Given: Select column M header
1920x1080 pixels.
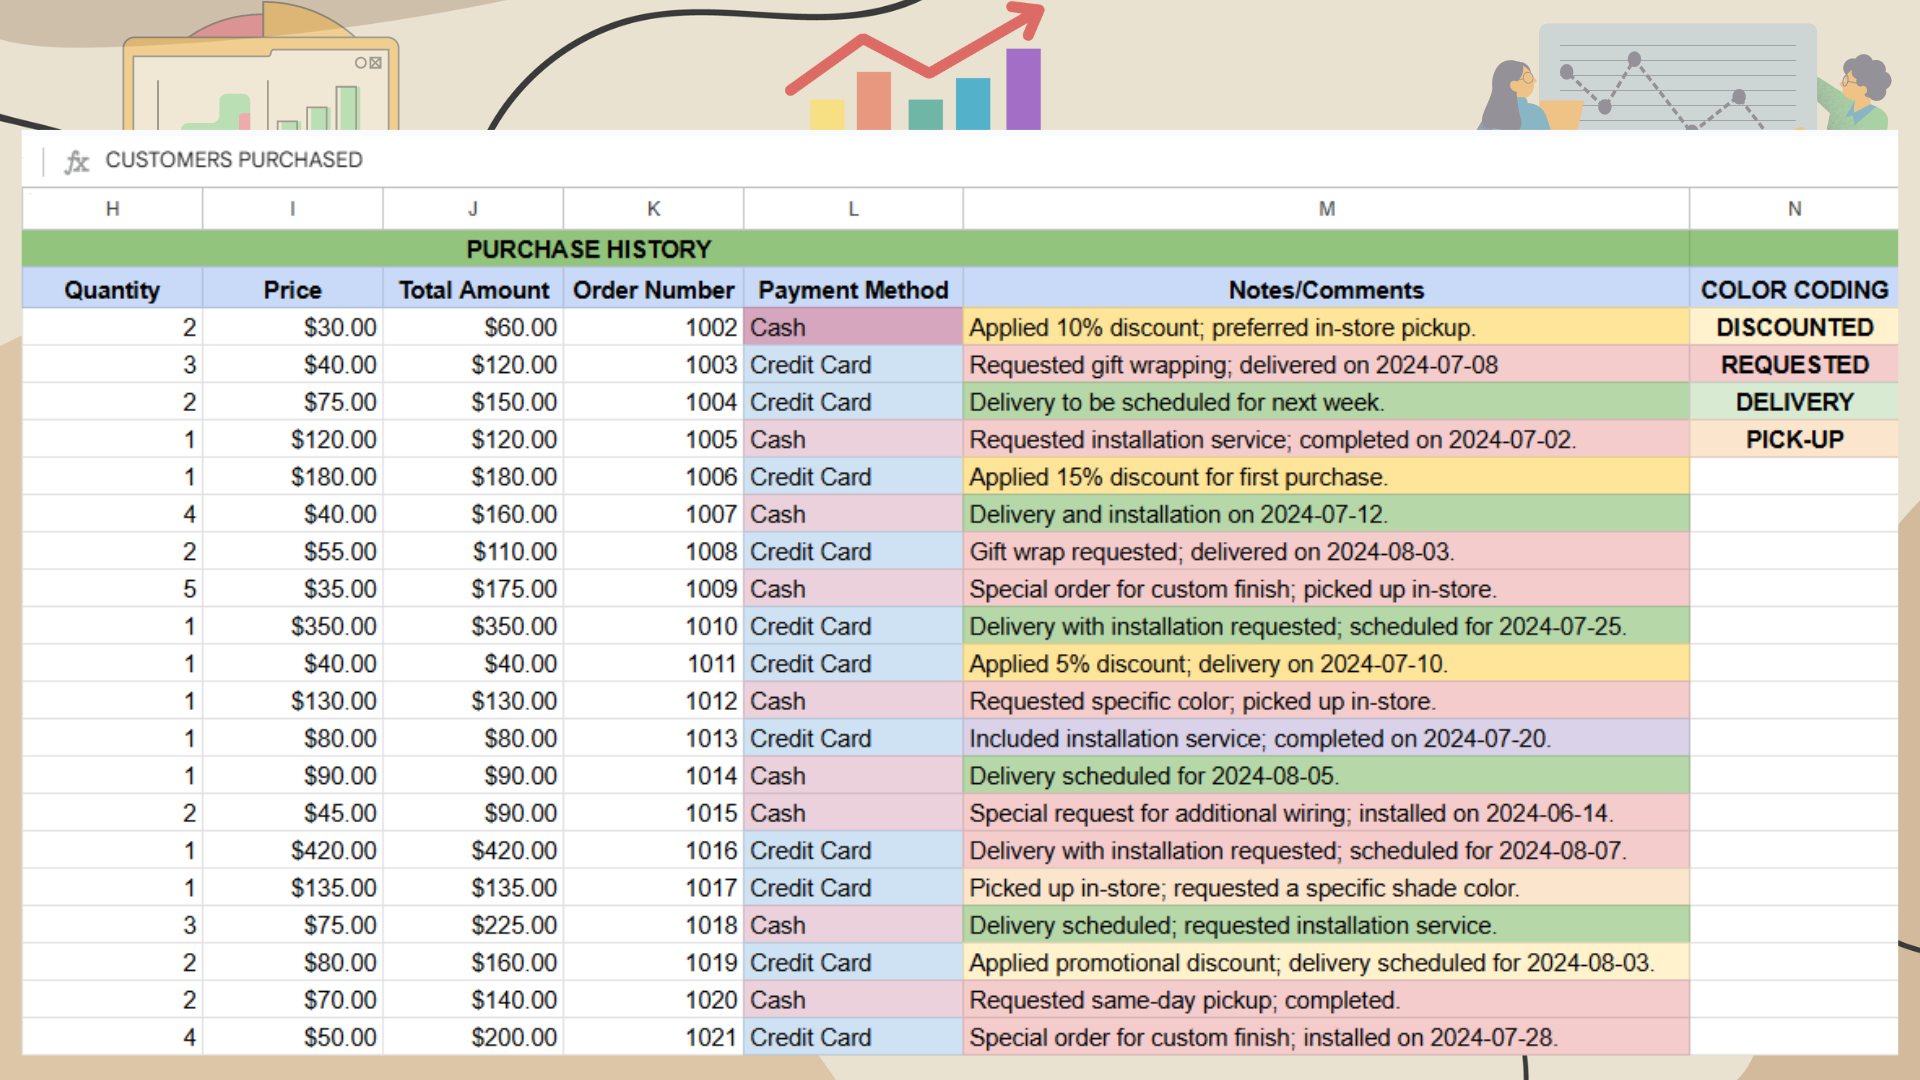Looking at the screenshot, I should [x=1326, y=209].
